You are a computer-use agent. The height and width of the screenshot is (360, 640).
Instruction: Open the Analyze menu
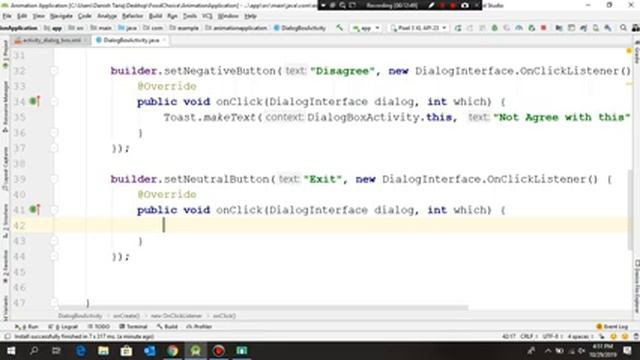coord(107,16)
